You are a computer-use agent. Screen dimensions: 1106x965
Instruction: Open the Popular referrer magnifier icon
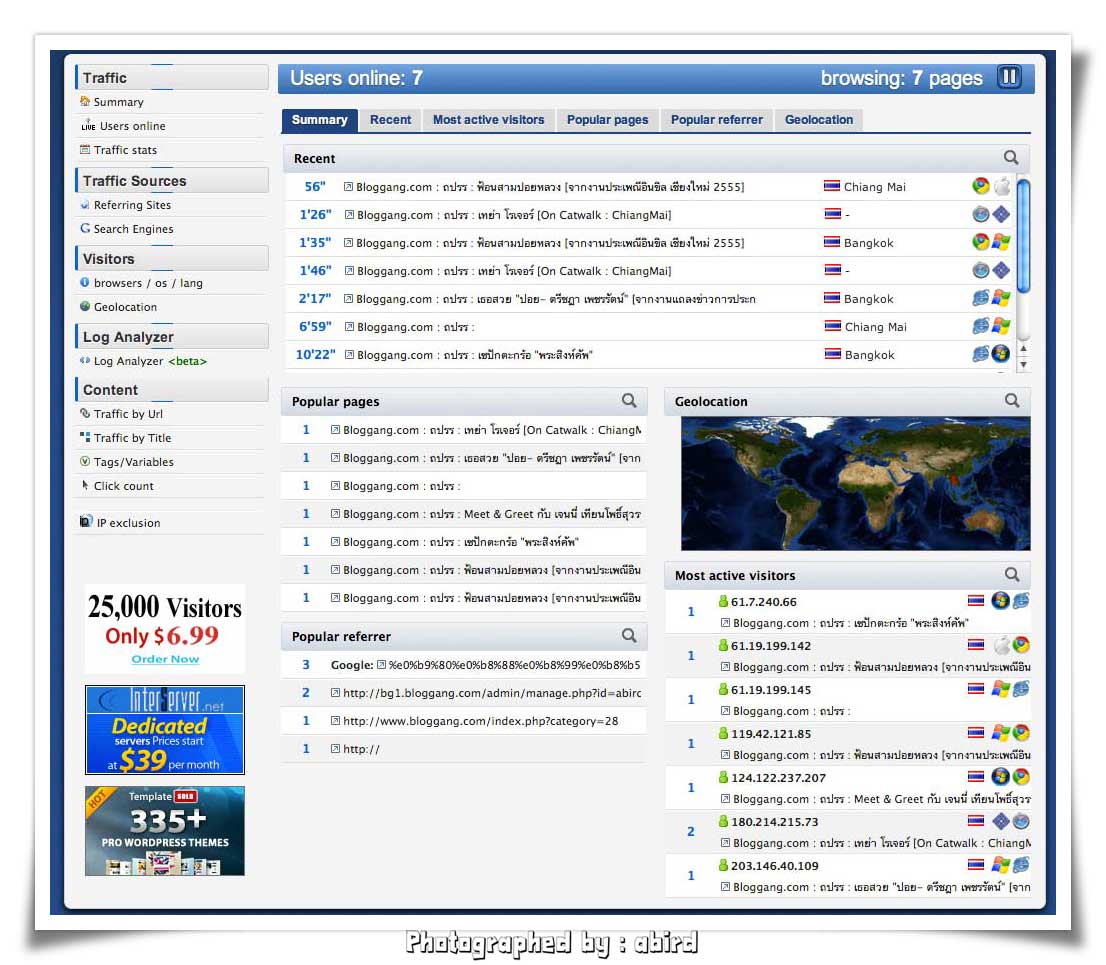click(629, 636)
